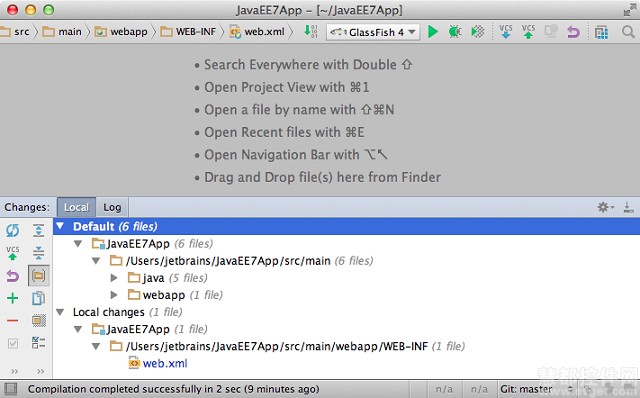Switch to the Log tab

[112, 207]
